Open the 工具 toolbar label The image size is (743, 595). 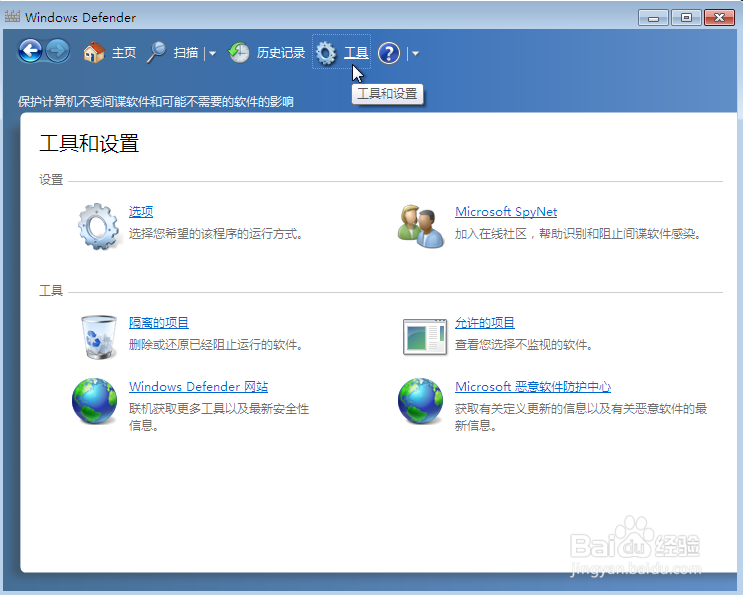pyautogui.click(x=356, y=53)
